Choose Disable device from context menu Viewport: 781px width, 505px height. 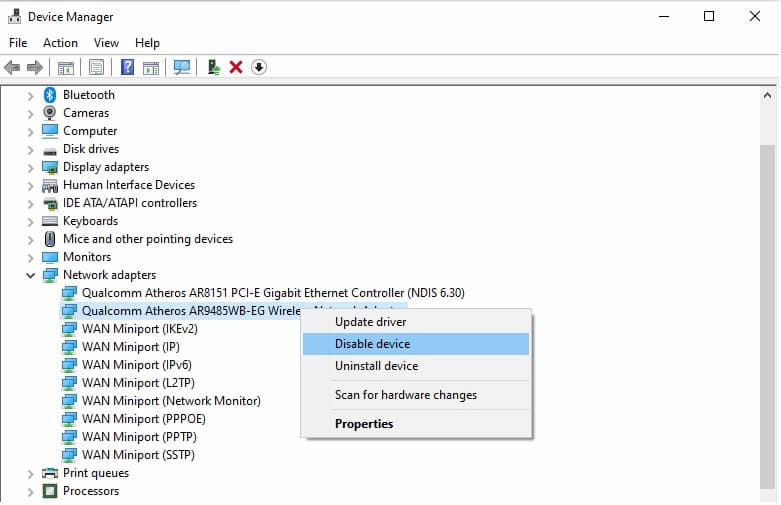(x=416, y=344)
